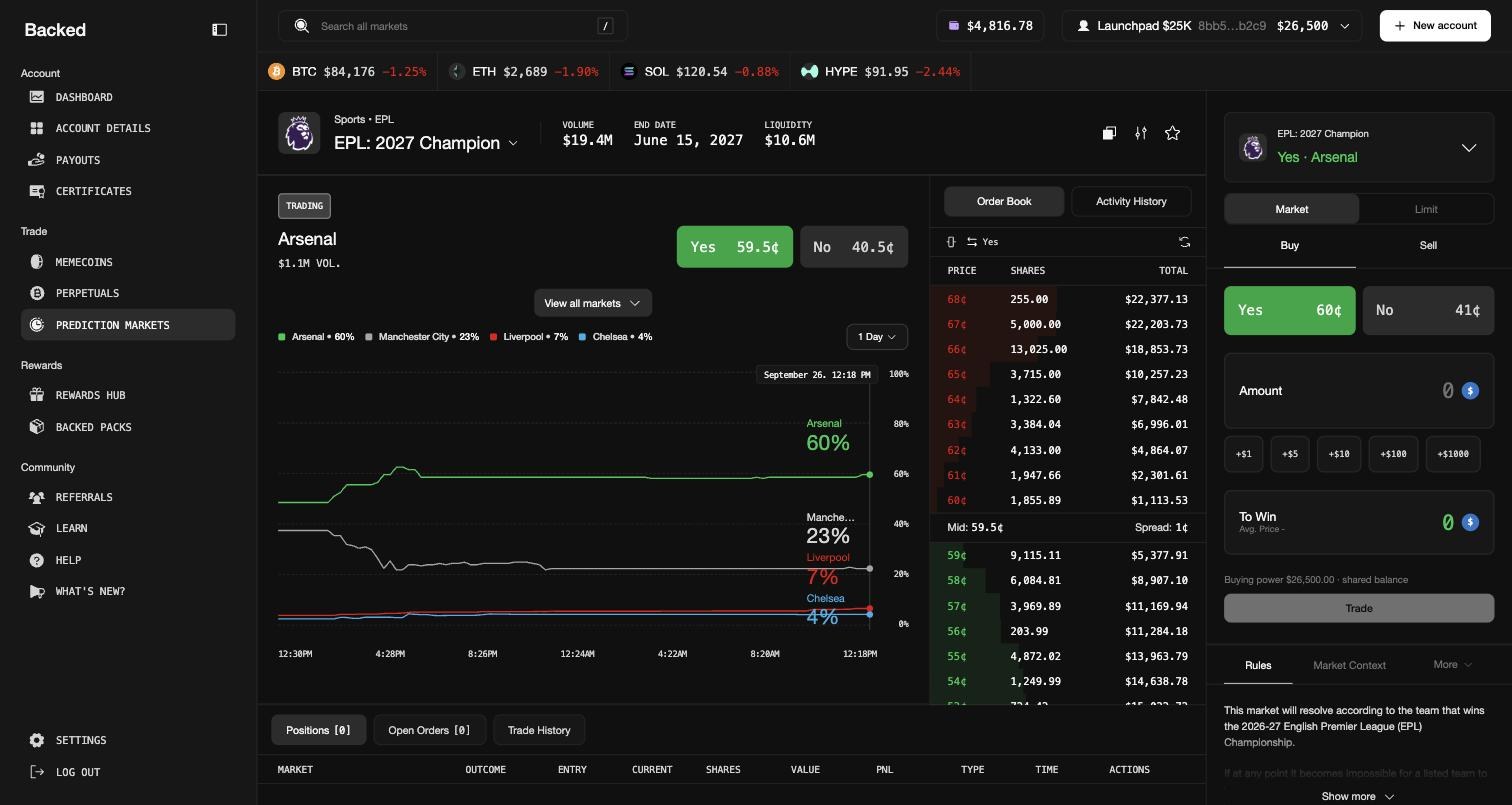1512x805 pixels.
Task: Click the ETH ticker
Action: (524, 72)
